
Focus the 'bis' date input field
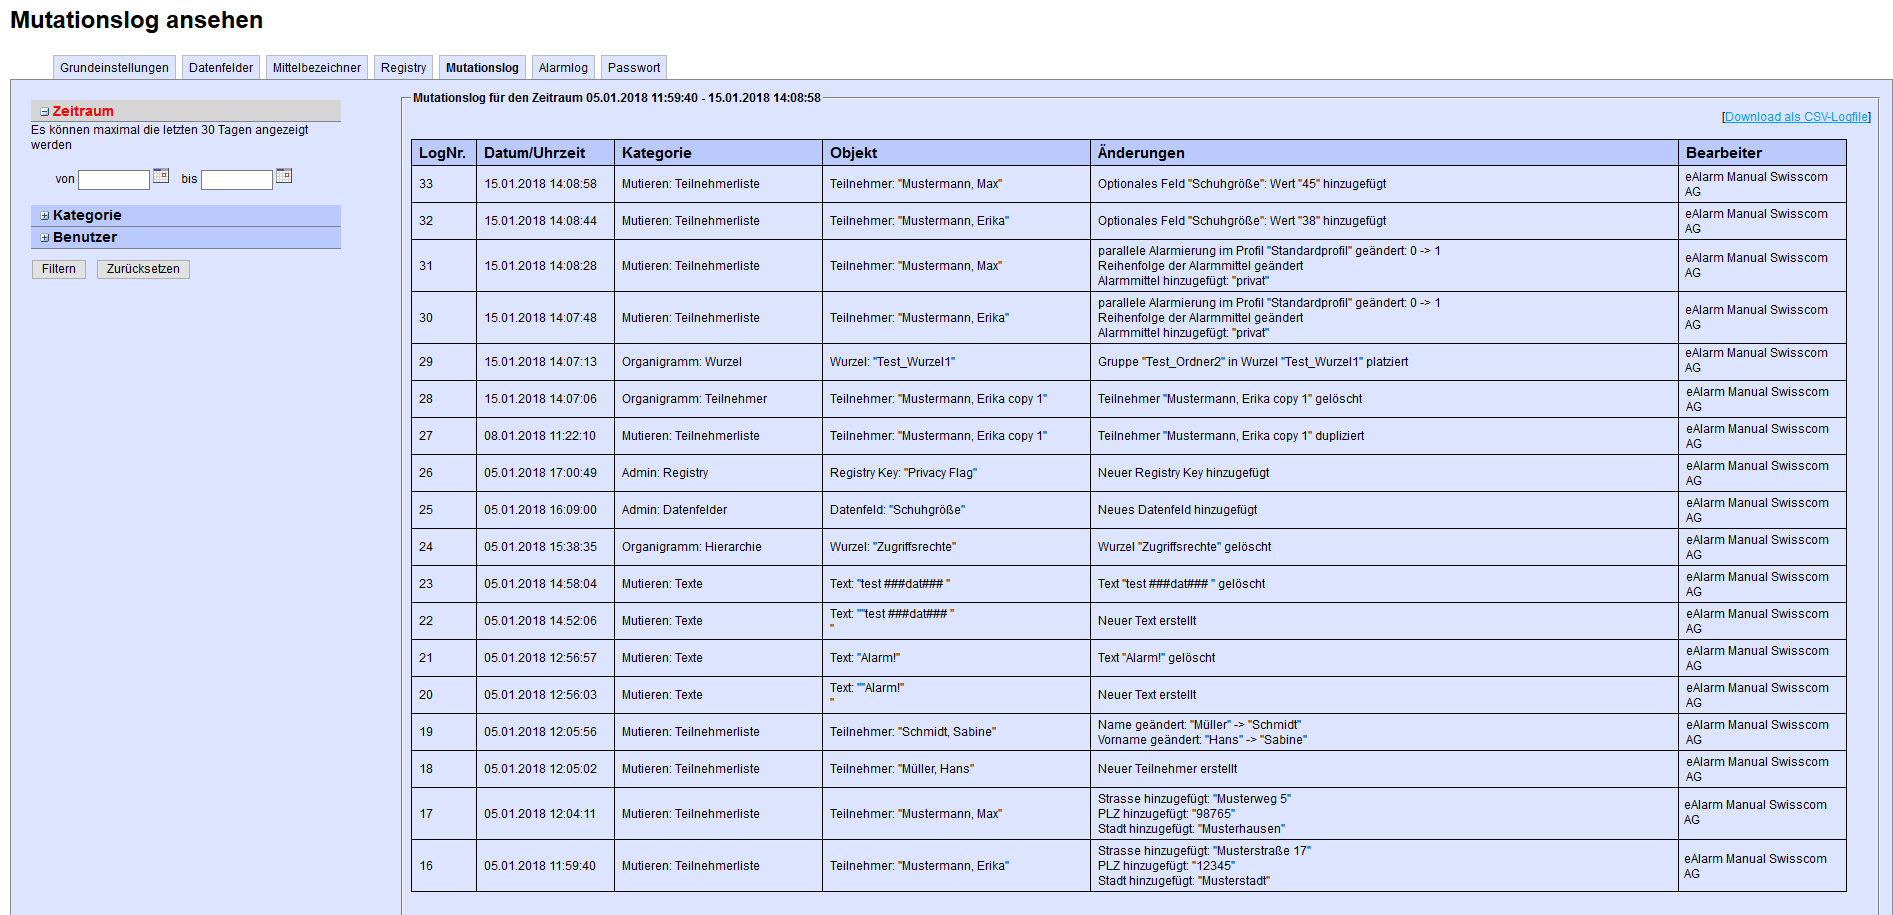(237, 180)
